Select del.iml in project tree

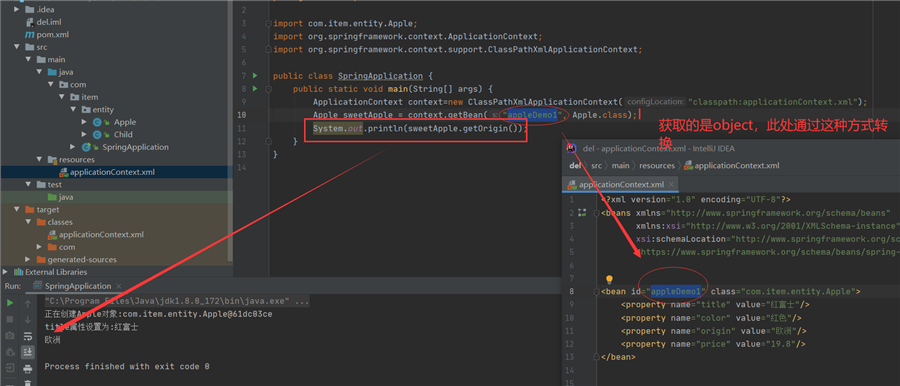49,22
